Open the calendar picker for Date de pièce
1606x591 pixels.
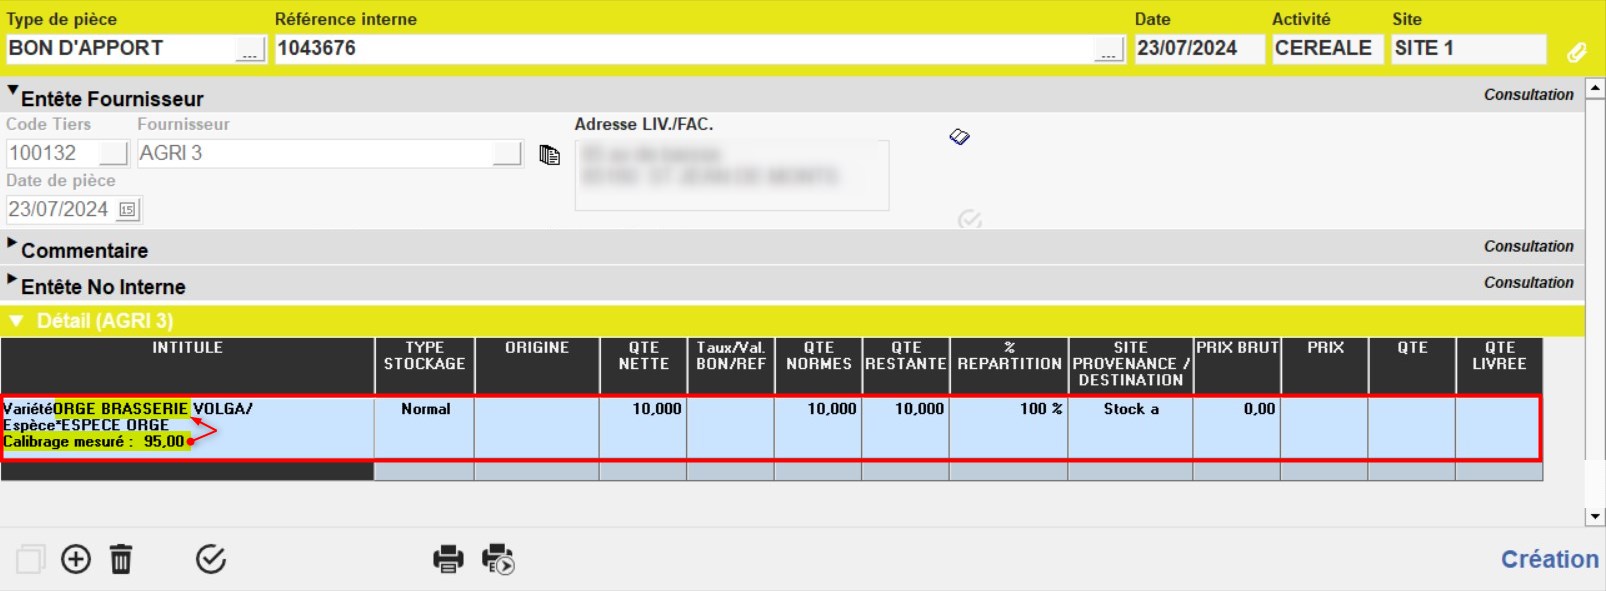[127, 210]
